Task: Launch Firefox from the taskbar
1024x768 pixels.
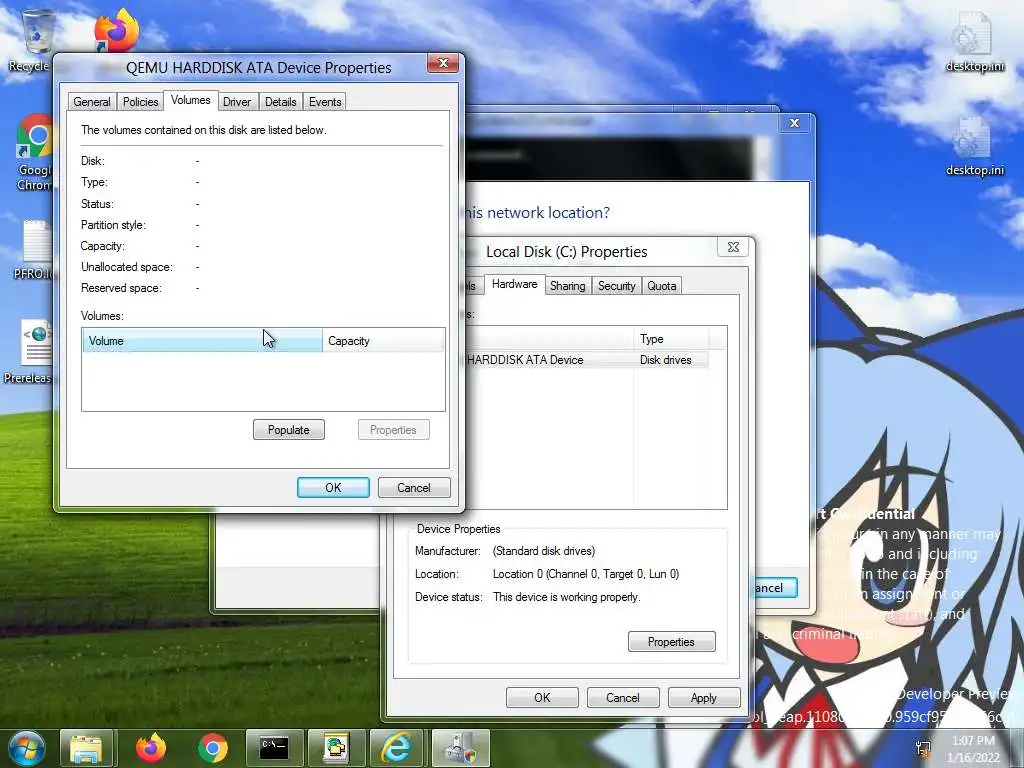Action: tap(150, 748)
